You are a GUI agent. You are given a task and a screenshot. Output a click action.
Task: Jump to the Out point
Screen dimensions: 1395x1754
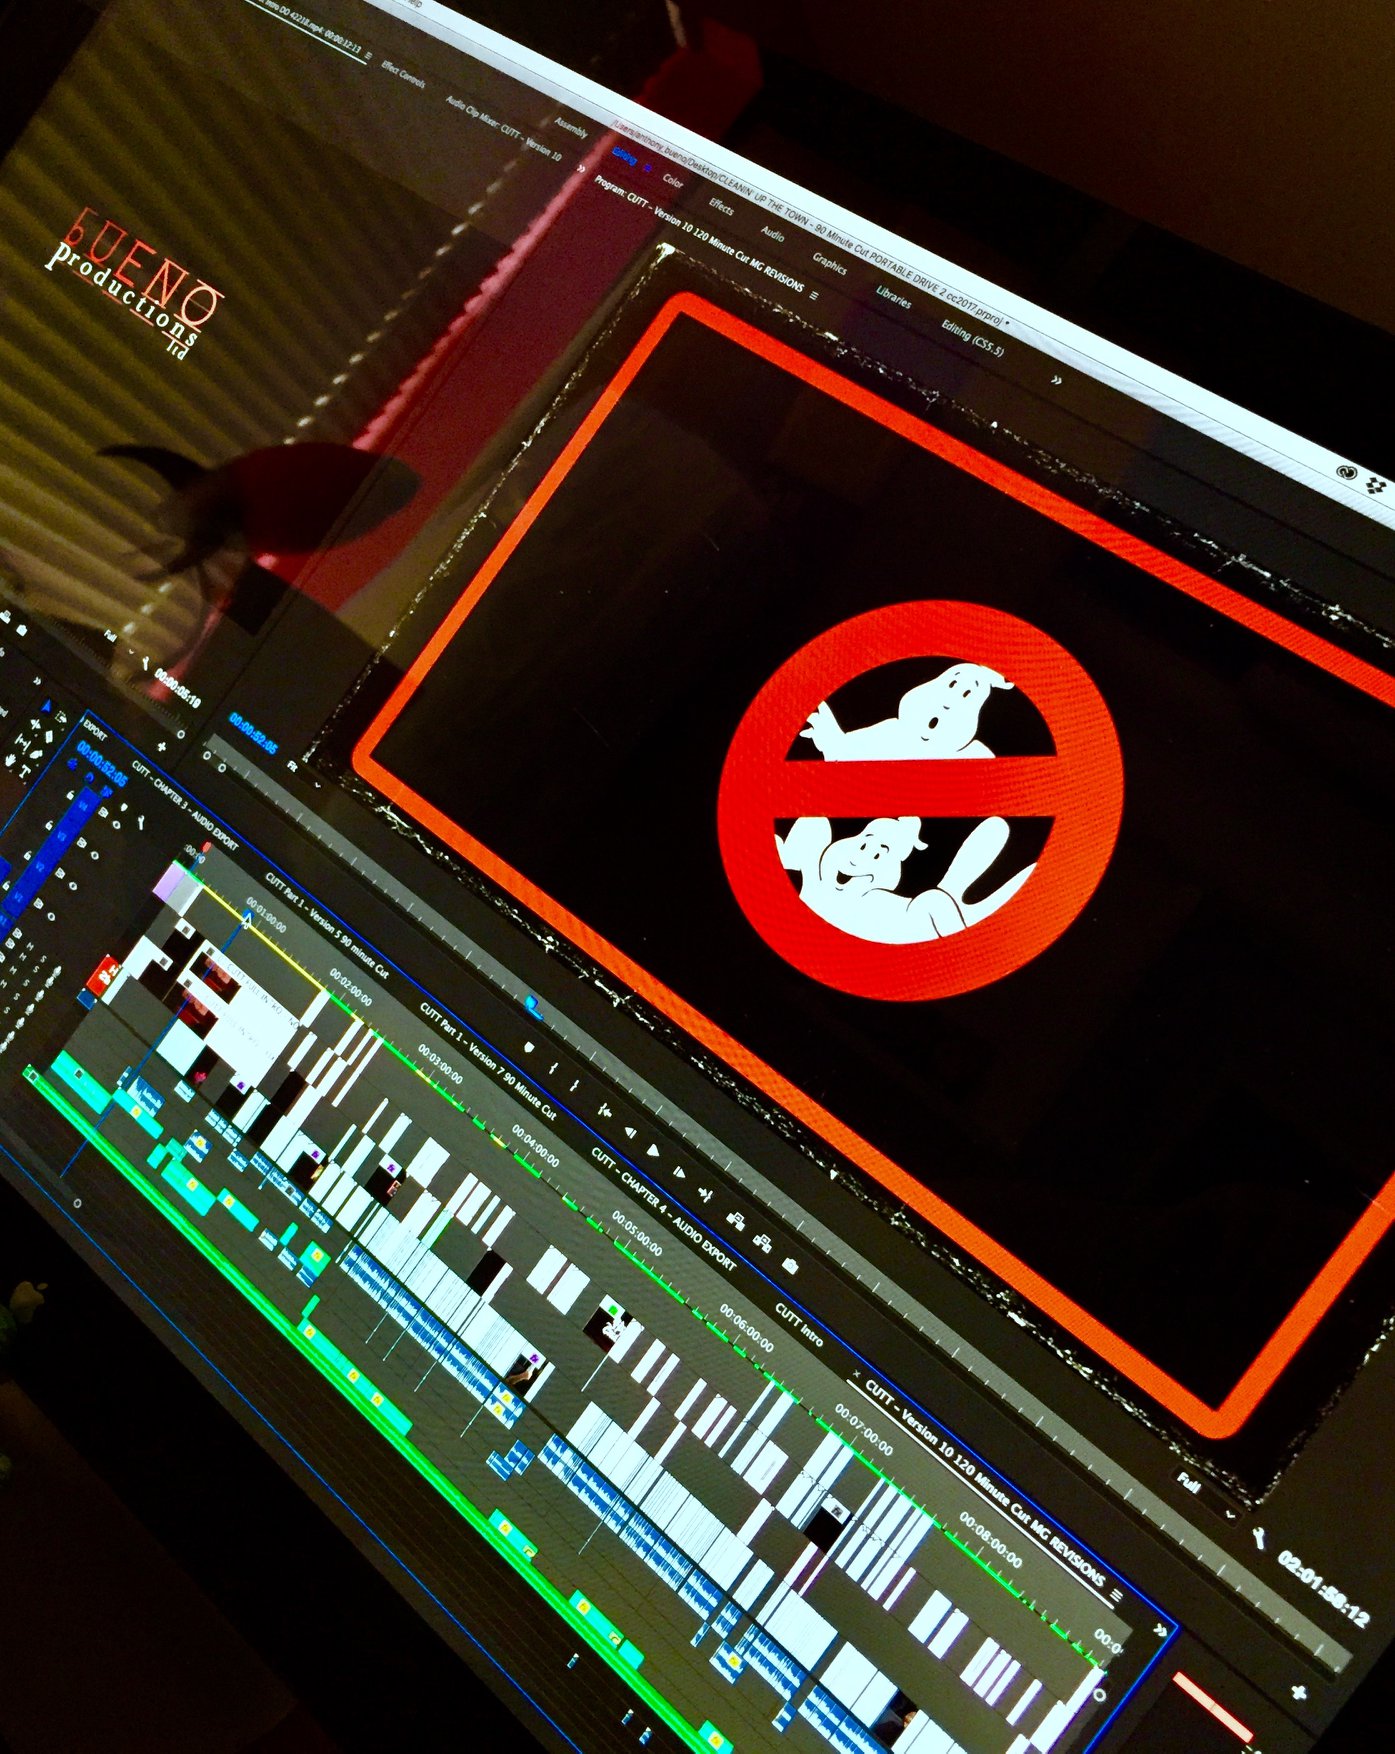(x=706, y=1194)
